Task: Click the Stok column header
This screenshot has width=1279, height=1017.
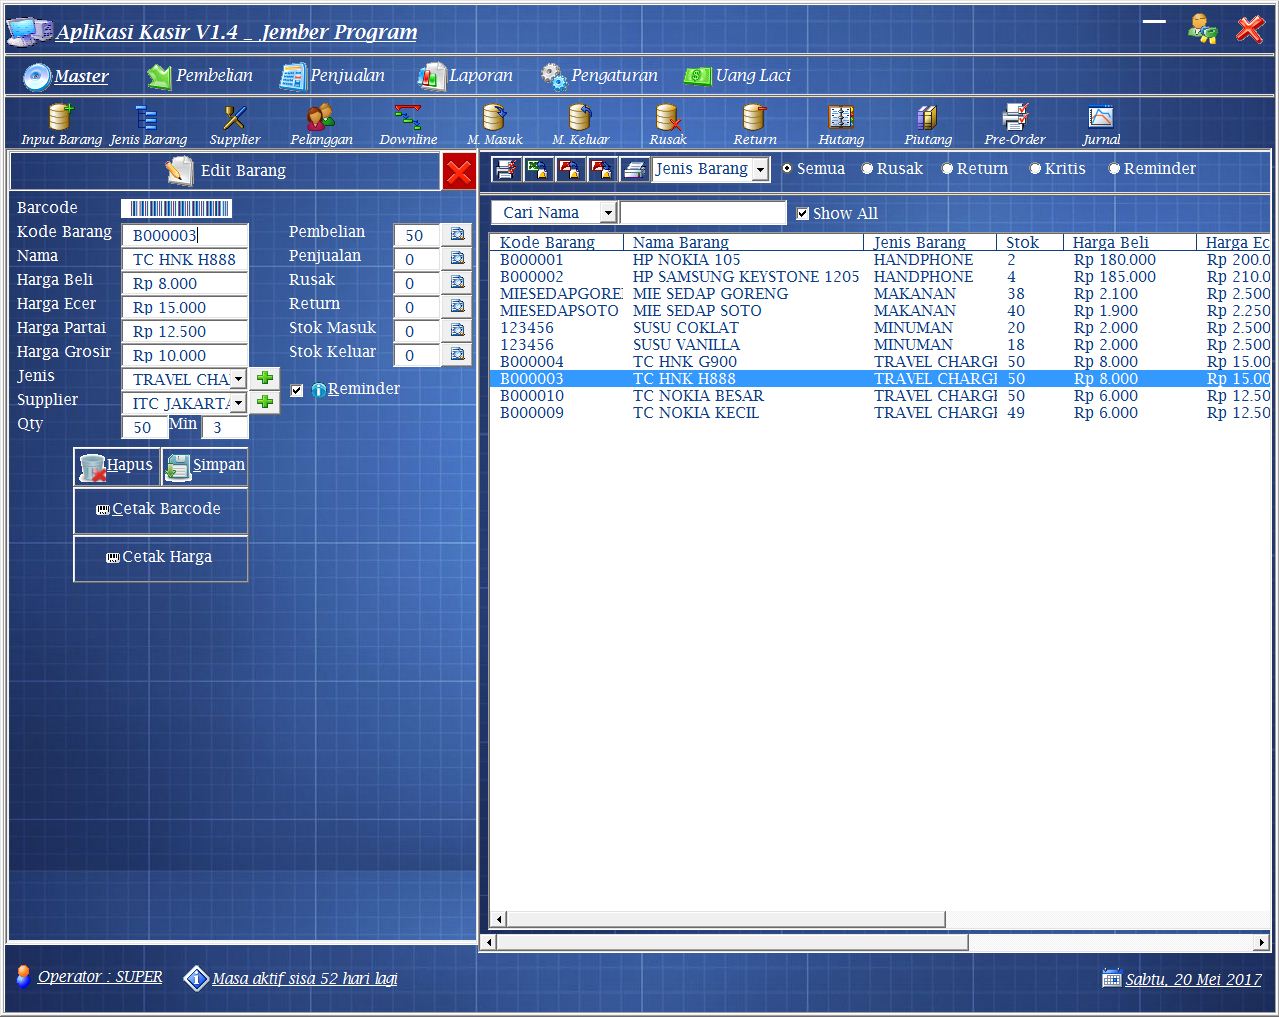Action: pyautogui.click(x=1030, y=242)
